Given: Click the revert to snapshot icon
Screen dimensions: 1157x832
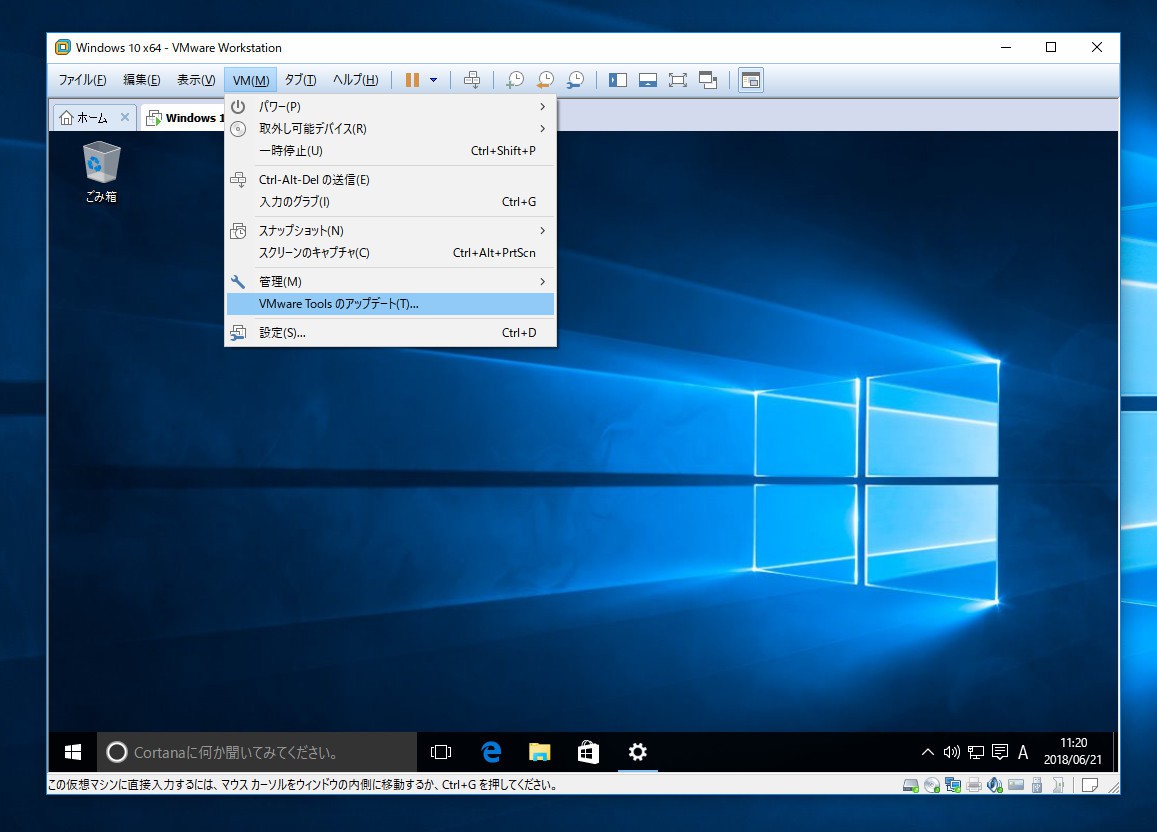Looking at the screenshot, I should coord(545,80).
